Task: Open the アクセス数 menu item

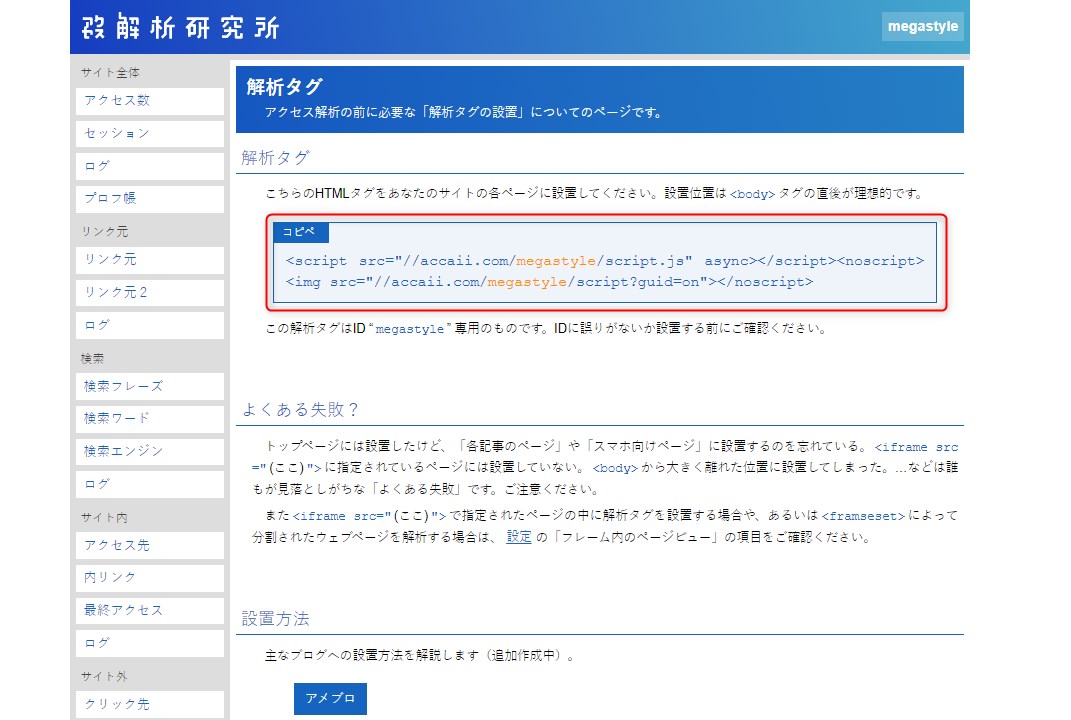Action: 150,100
